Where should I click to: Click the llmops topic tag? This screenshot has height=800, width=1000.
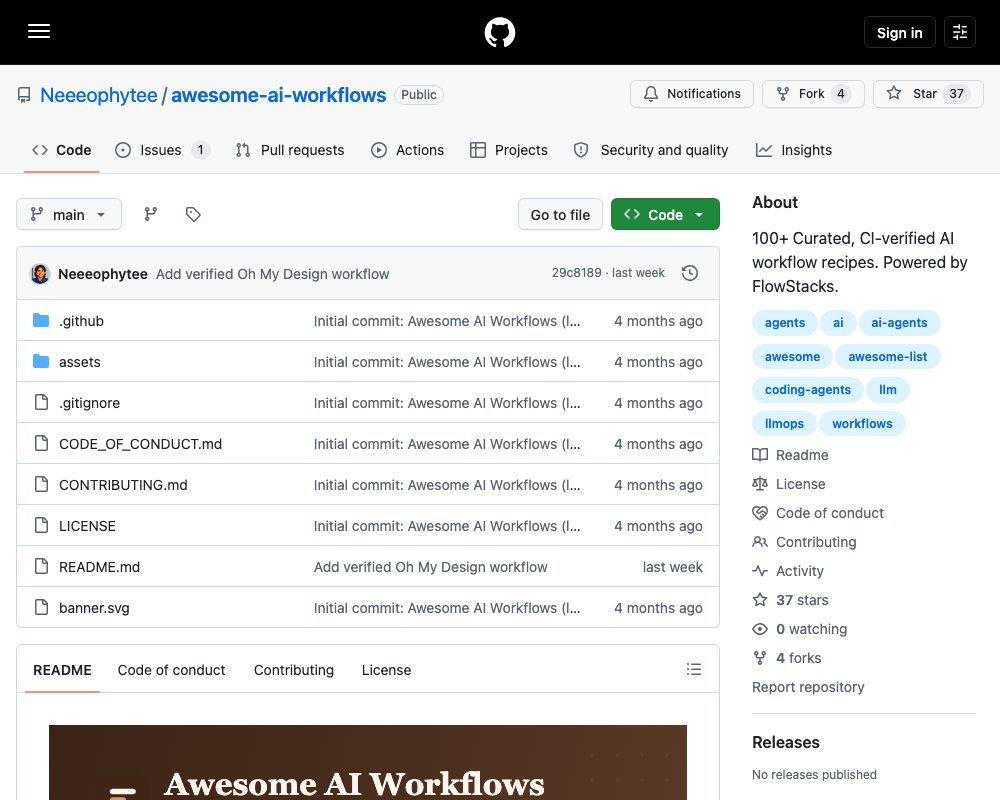[x=784, y=424]
